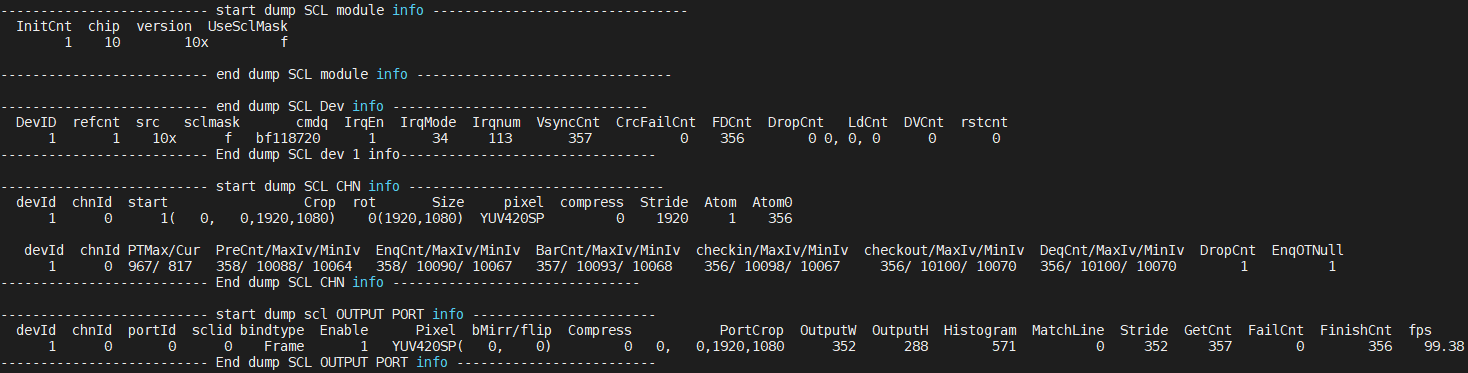Select the bindtype value Frame
1468x373 pixels.
(x=284, y=346)
